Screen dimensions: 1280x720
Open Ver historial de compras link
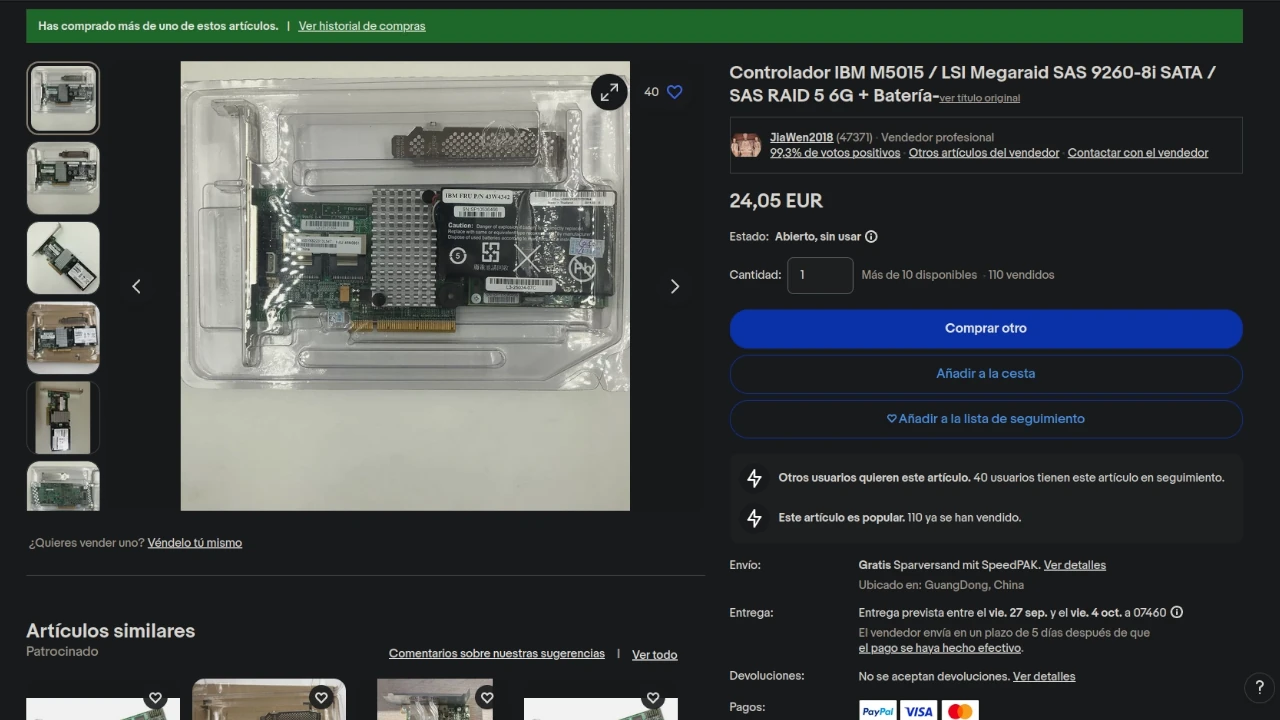point(362,26)
